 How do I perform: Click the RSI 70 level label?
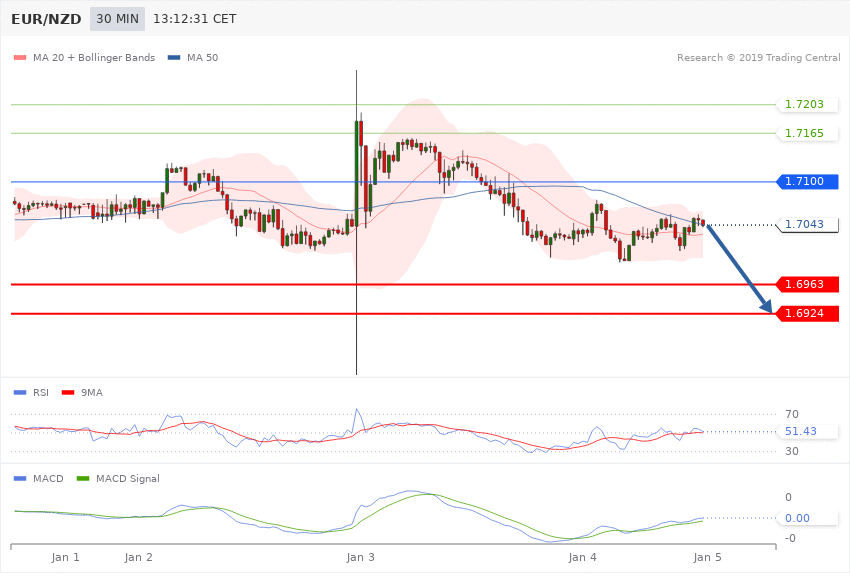(791, 414)
